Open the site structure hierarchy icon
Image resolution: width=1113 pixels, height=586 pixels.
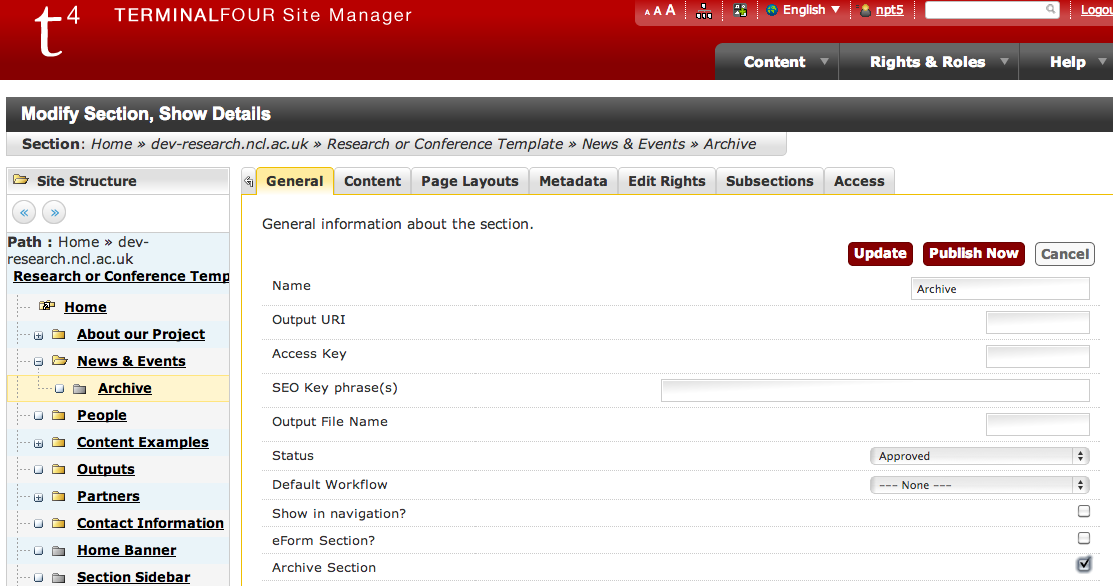(x=705, y=11)
